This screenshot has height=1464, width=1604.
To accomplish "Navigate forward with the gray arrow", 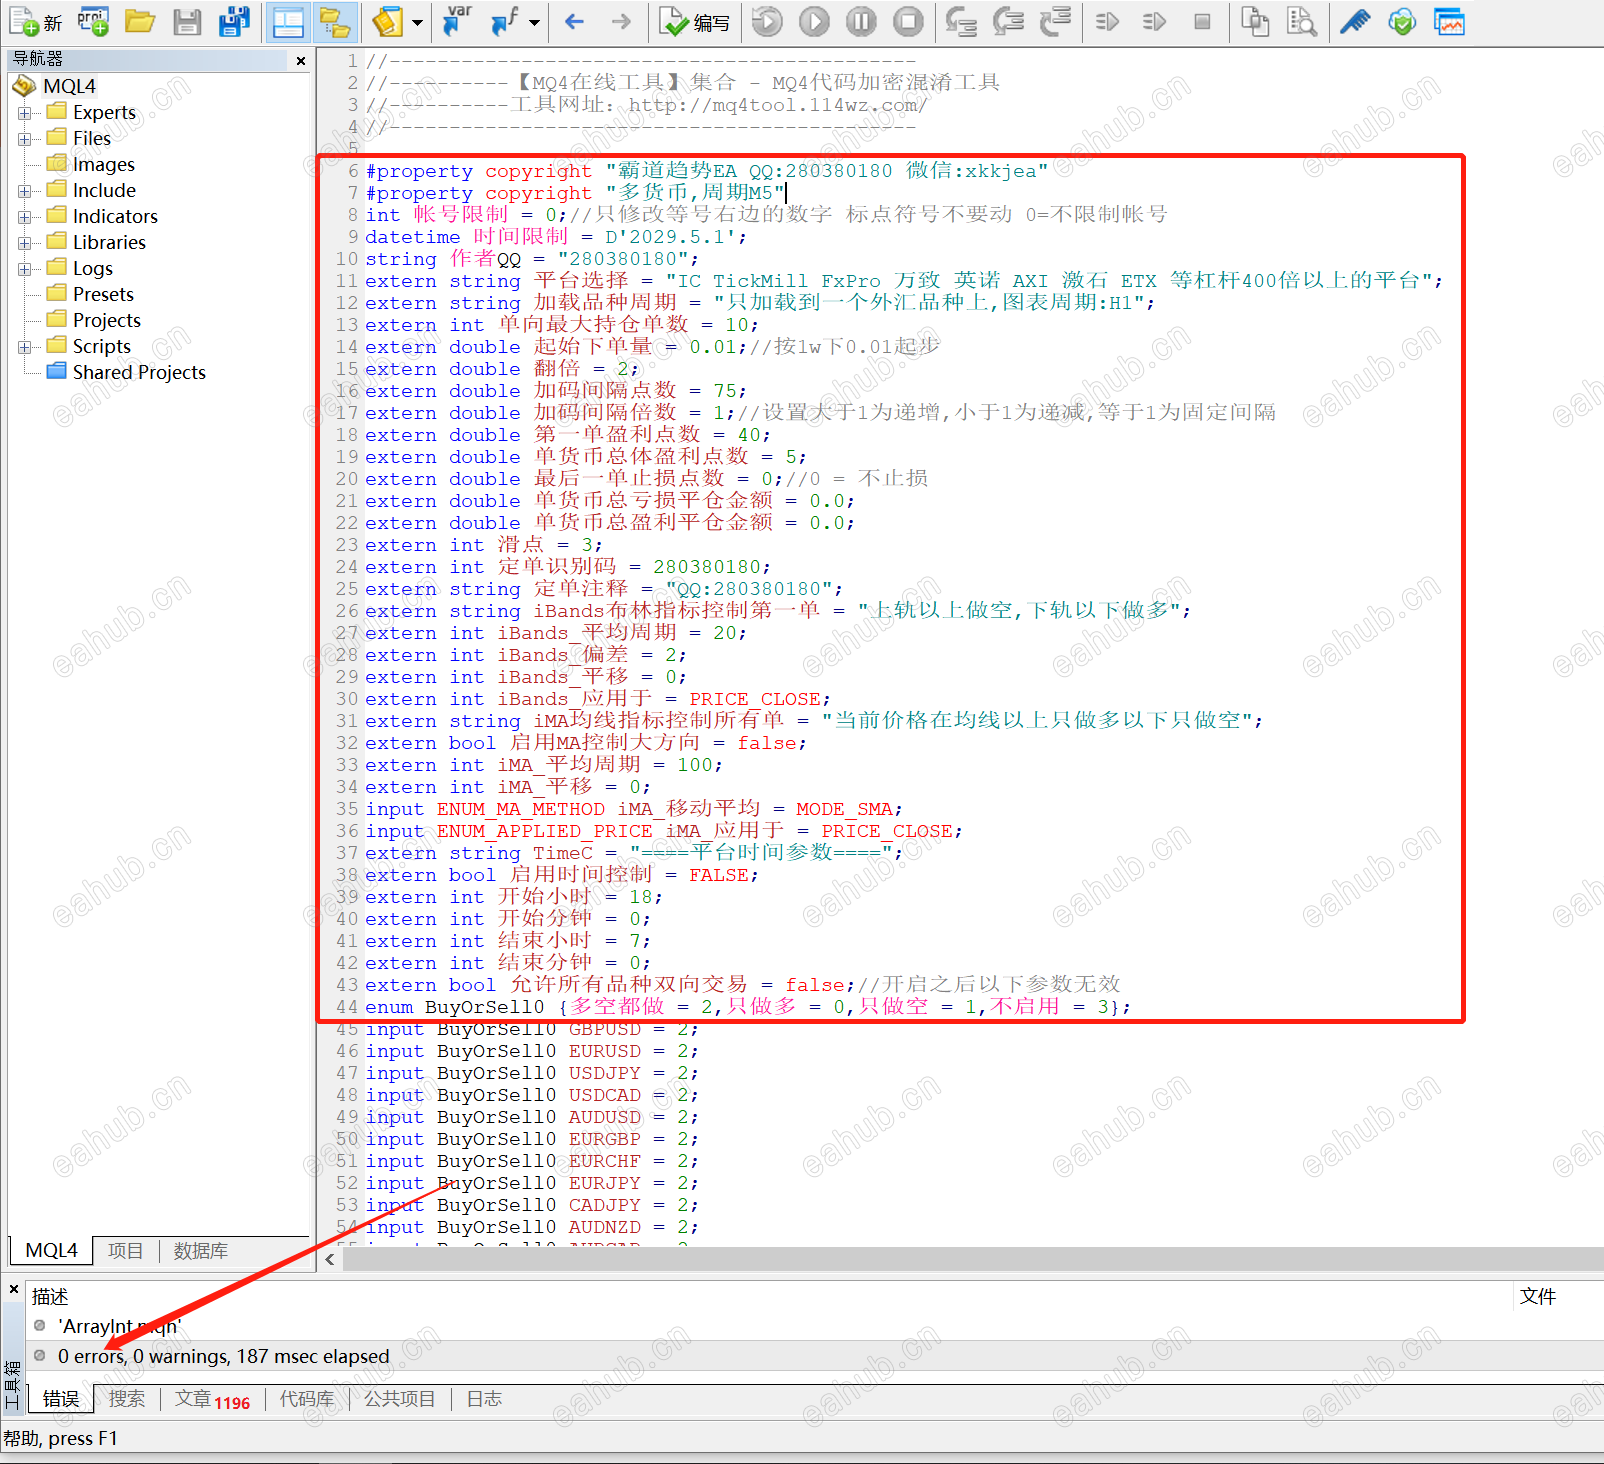I will (621, 22).
